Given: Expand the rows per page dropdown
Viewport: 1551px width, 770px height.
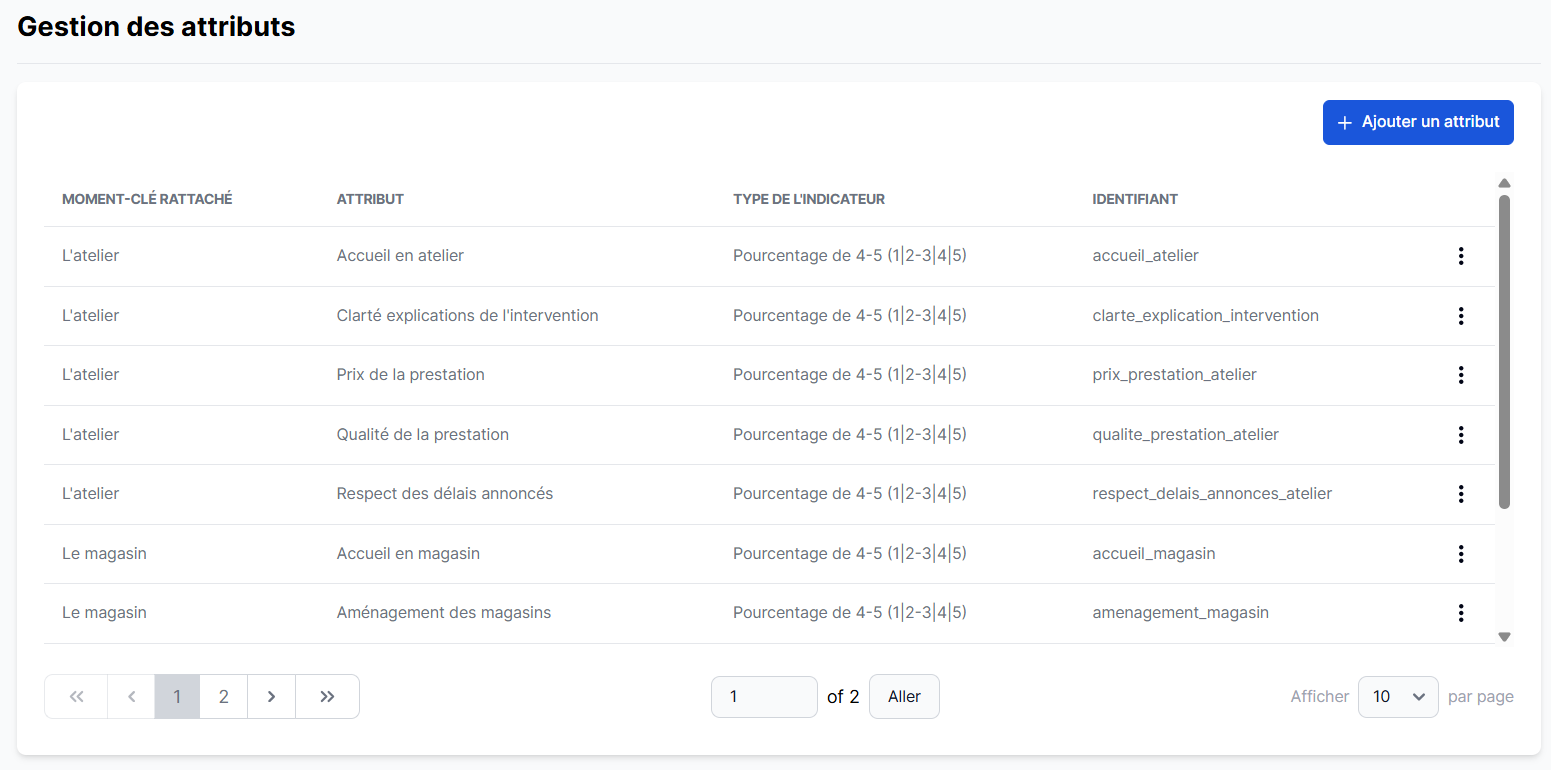Looking at the screenshot, I should point(1397,697).
